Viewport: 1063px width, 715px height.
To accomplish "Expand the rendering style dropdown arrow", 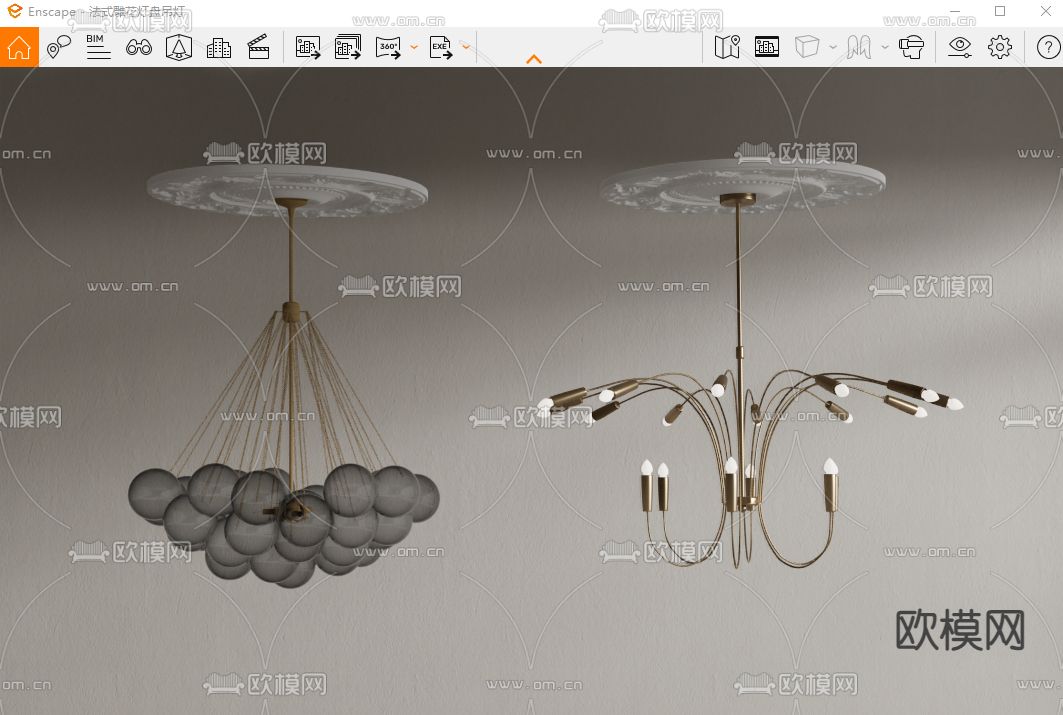I will point(833,47).
